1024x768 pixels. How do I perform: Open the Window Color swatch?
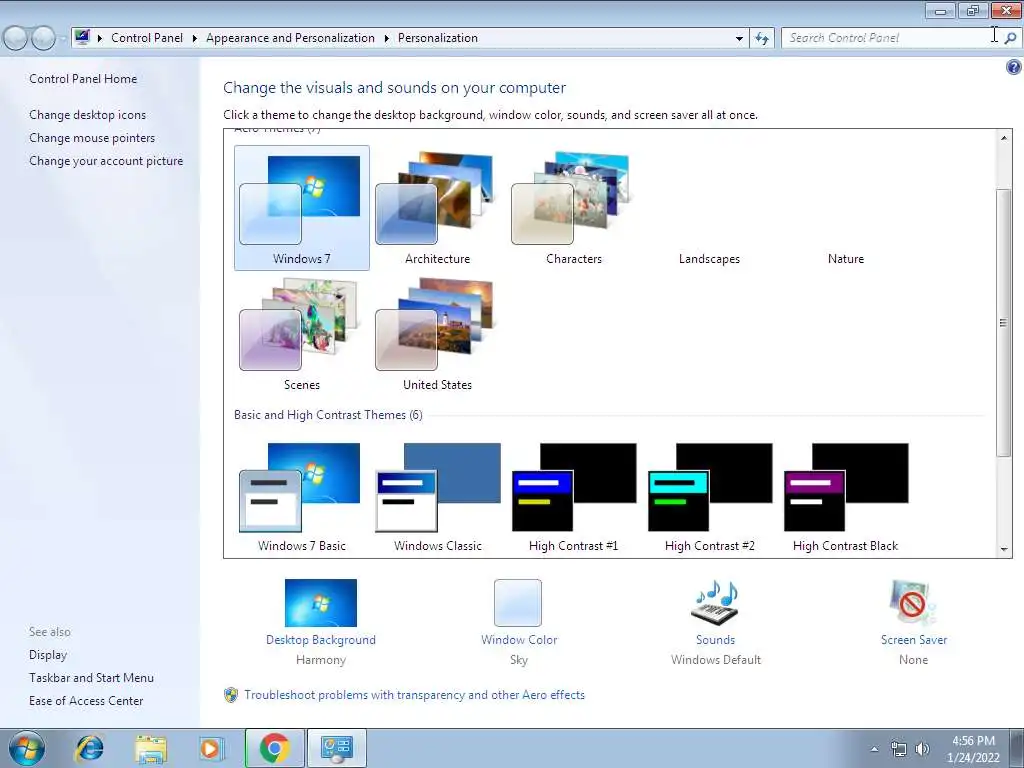coord(518,603)
